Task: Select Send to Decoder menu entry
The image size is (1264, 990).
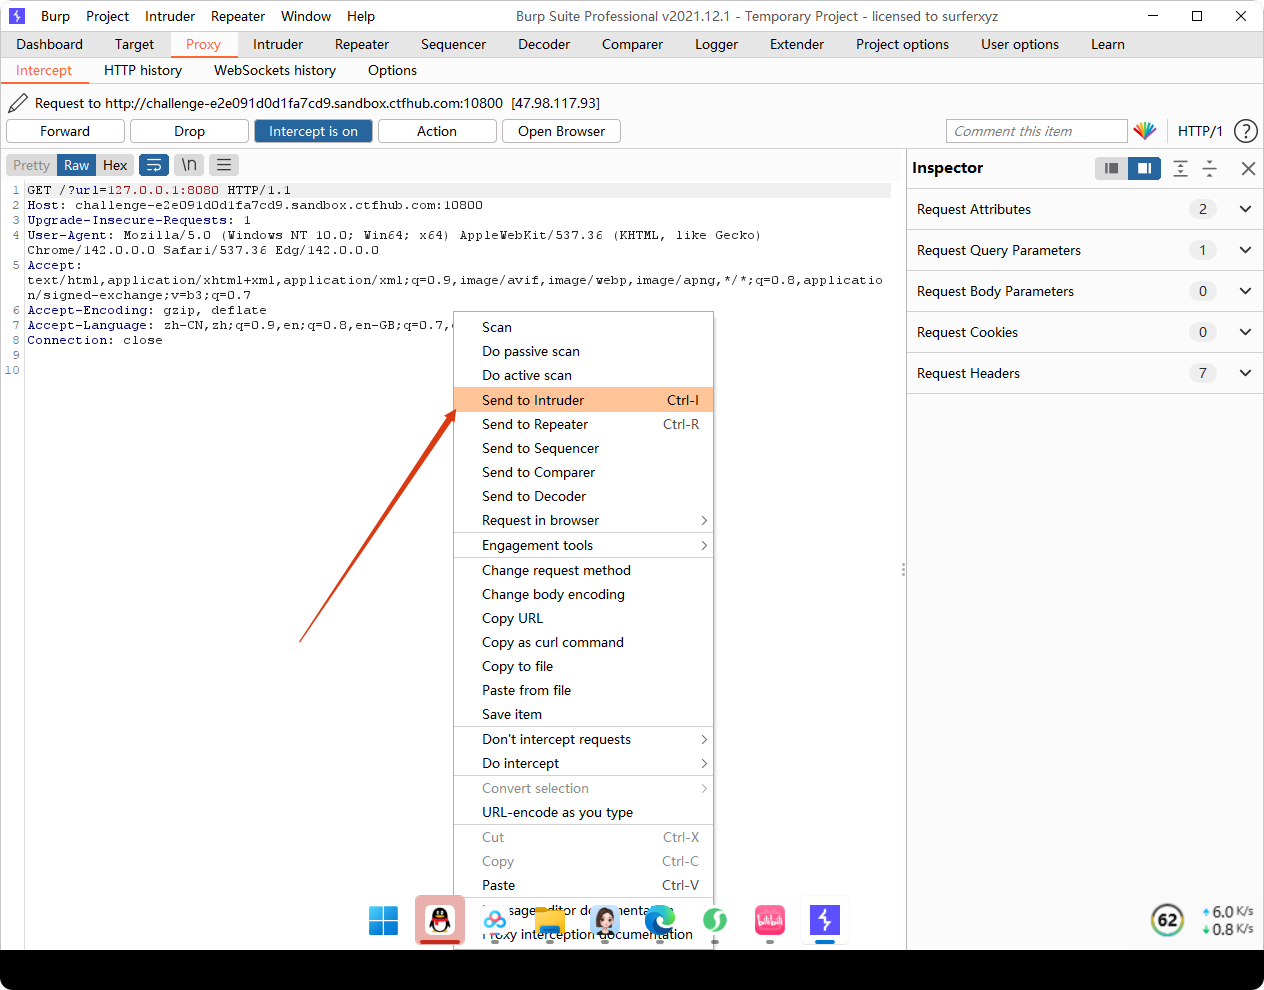Action: [584, 496]
